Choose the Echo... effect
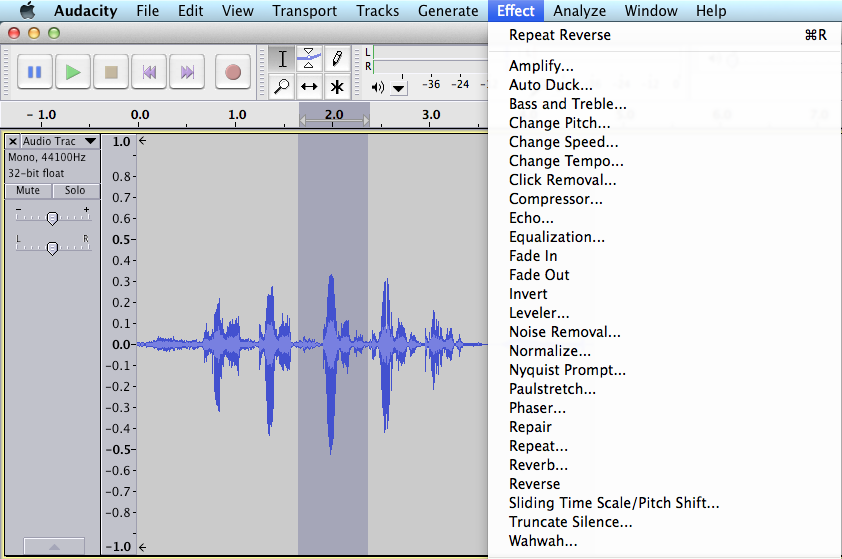Image resolution: width=842 pixels, height=559 pixels. (x=665, y=218)
